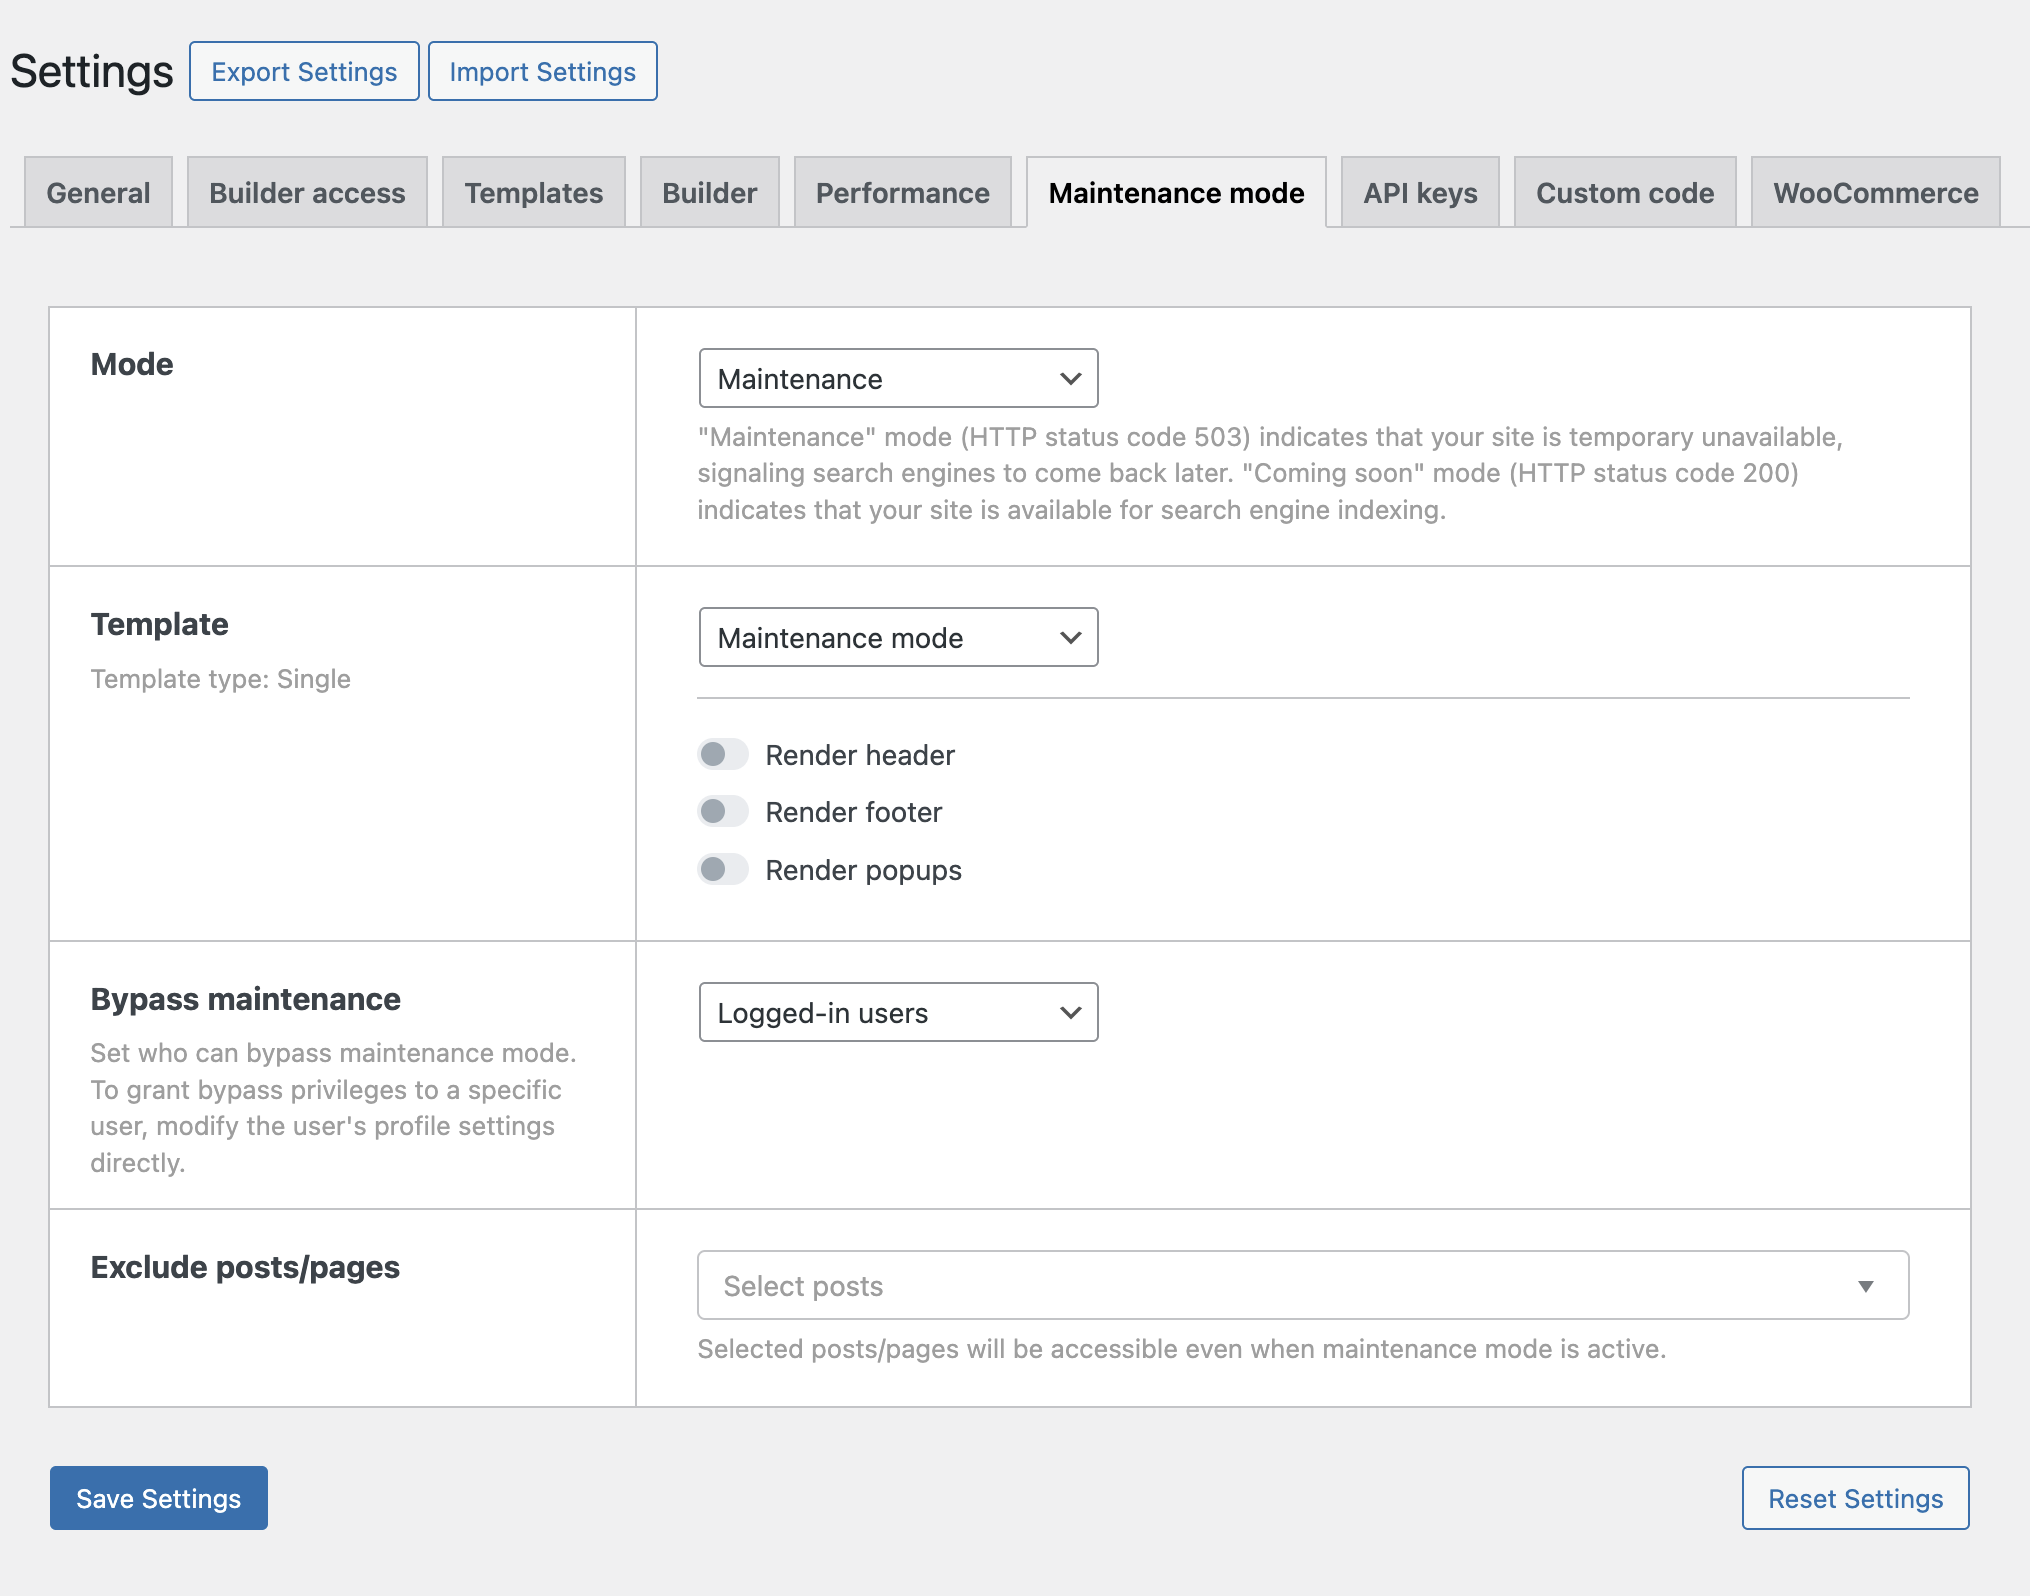Open the Performance tab
The image size is (2030, 1596).
coord(903,192)
